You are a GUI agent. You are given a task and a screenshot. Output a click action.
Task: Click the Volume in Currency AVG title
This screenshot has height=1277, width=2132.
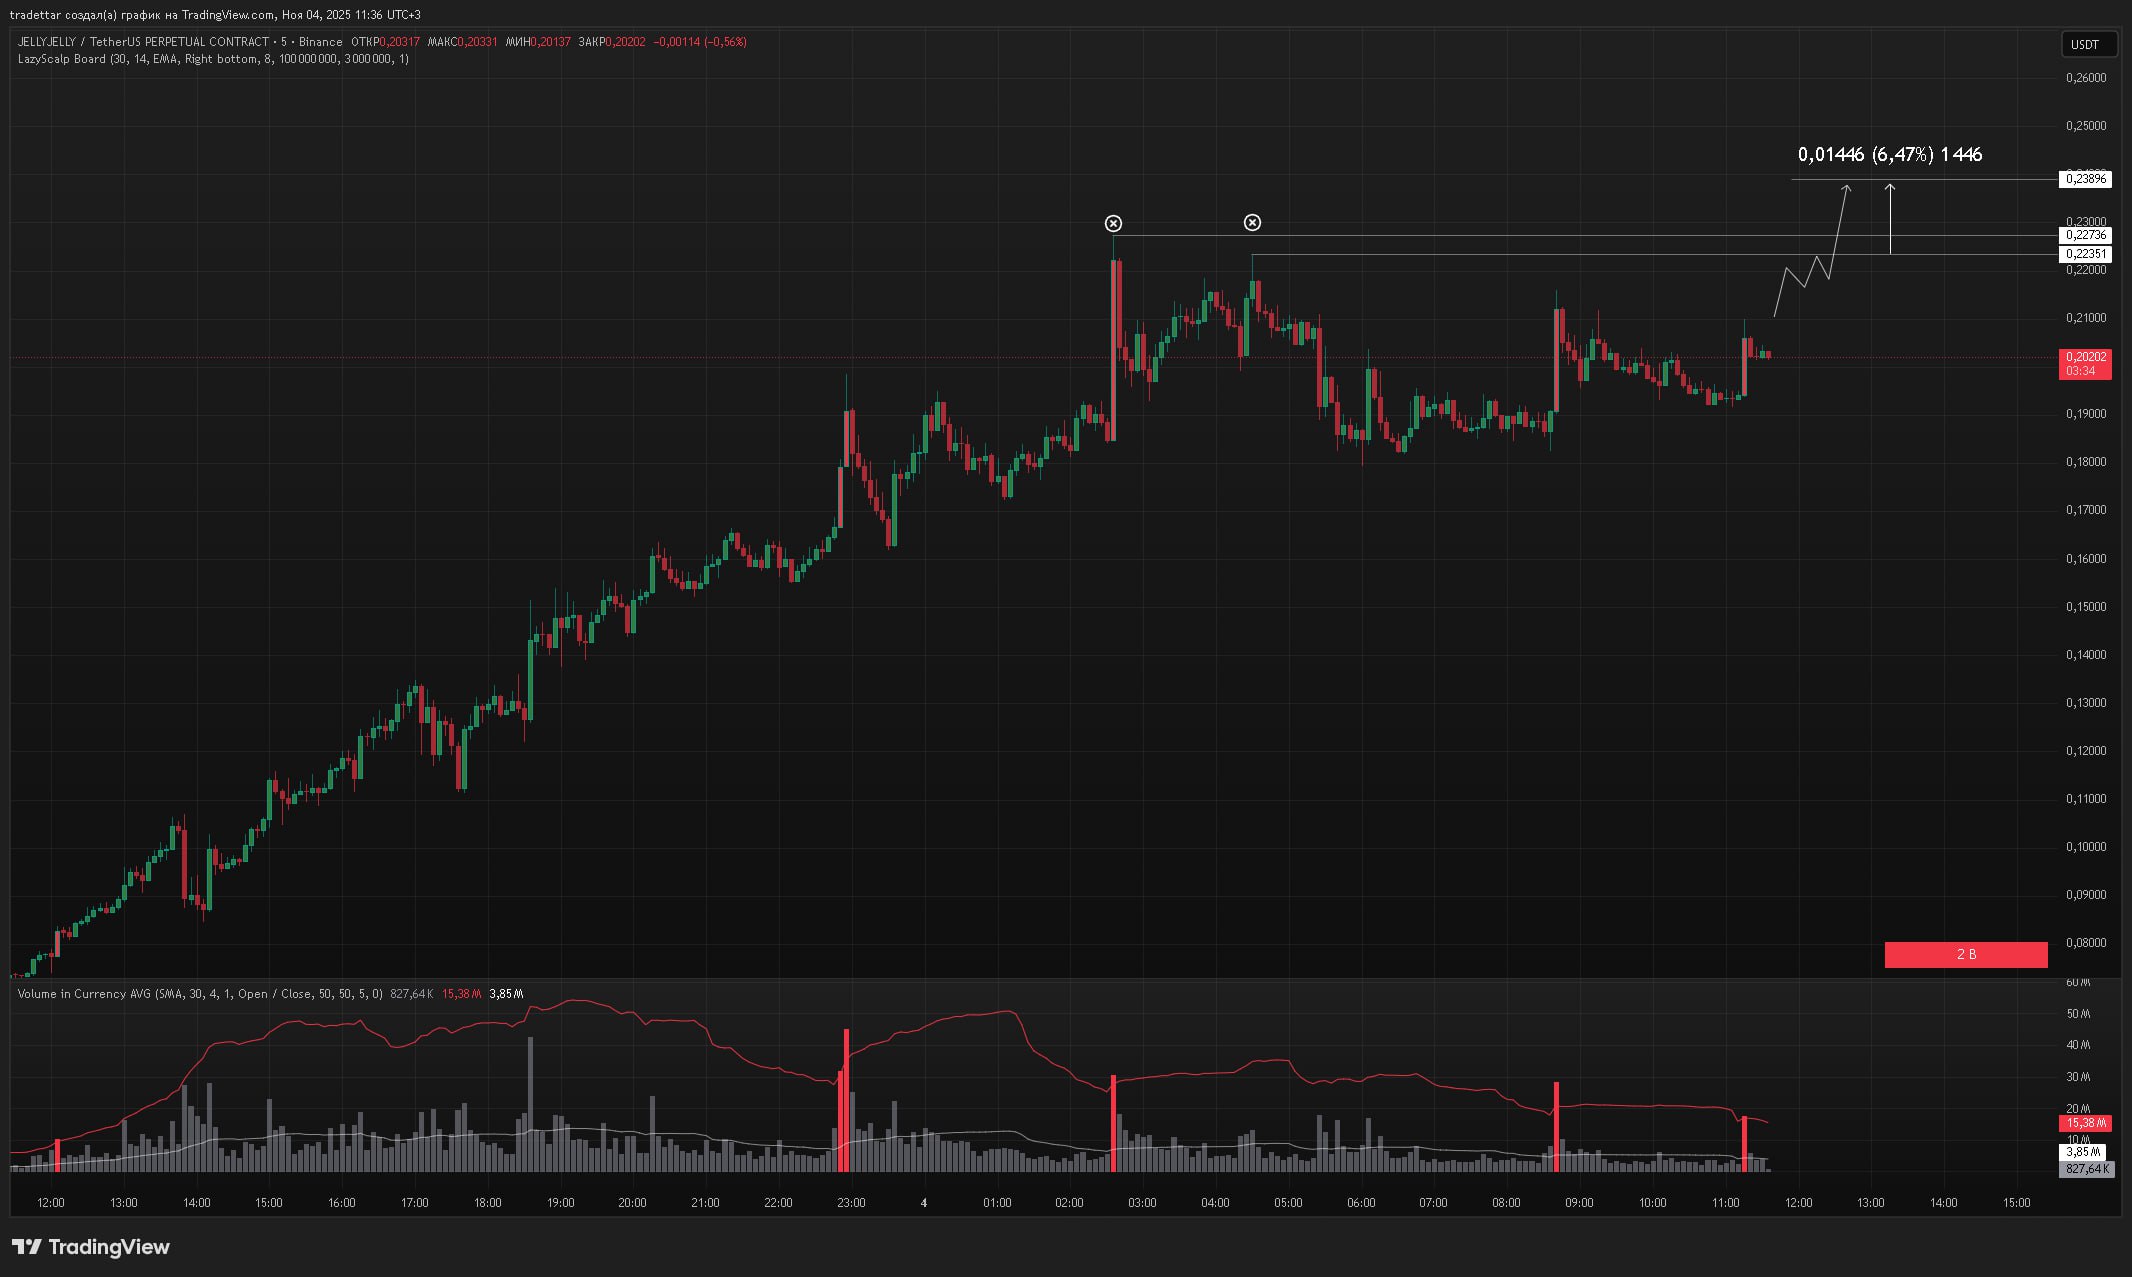pos(85,994)
